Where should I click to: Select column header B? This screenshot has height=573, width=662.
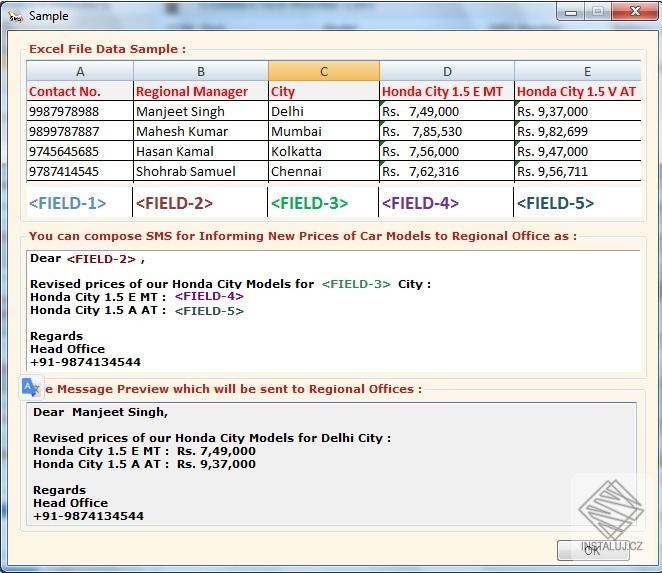click(x=201, y=71)
